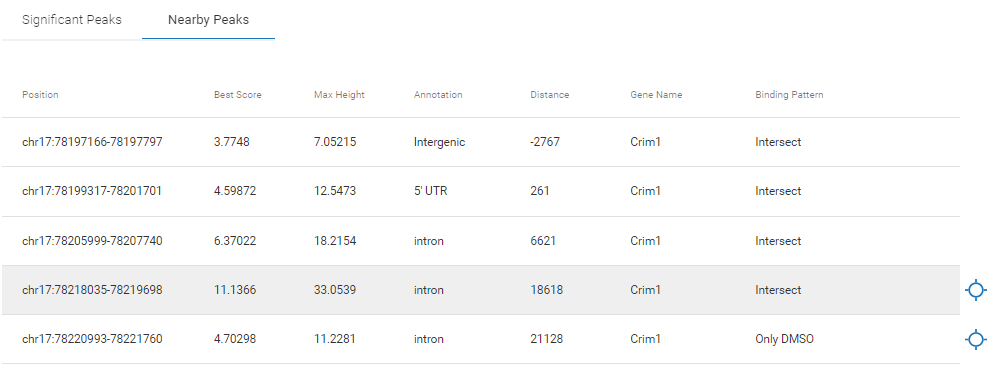Sort by the Best Score column header
Viewport: 1000px width, 365px height.
click(238, 94)
